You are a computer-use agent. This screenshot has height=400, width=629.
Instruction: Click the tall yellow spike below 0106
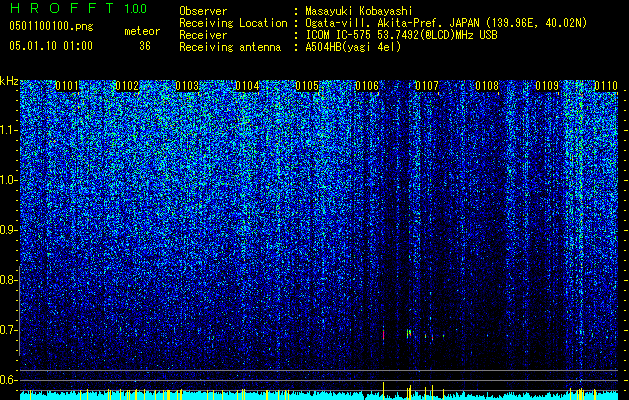383,390
